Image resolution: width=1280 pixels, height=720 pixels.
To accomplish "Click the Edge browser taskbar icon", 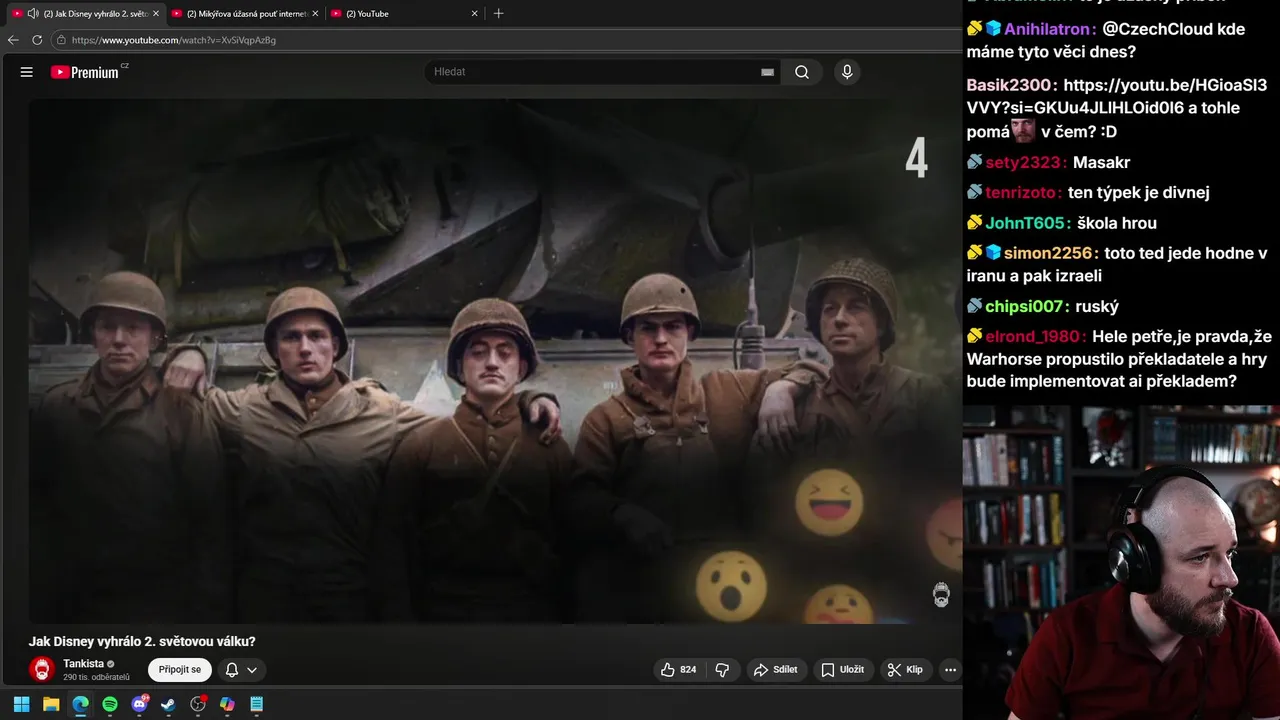I will click(x=80, y=704).
